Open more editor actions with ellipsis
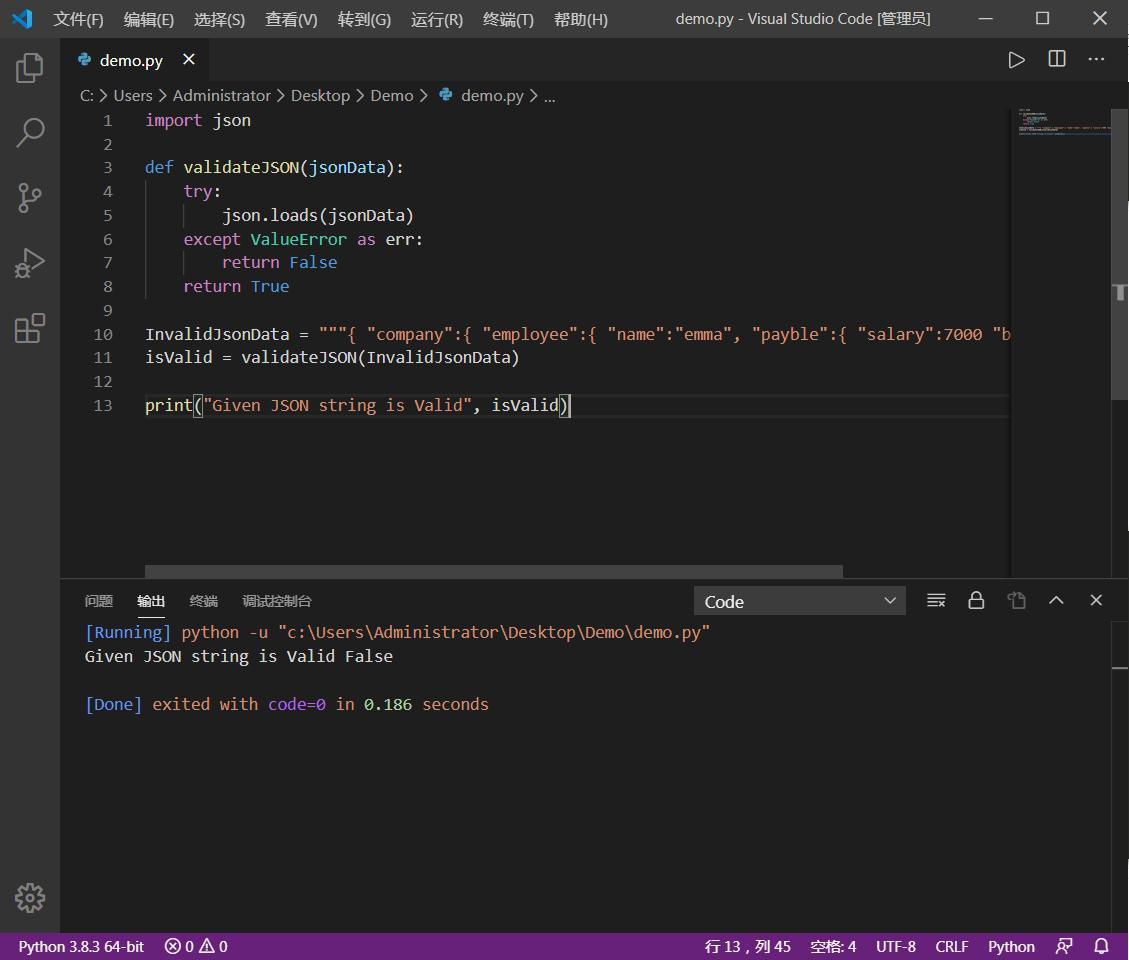Image resolution: width=1129 pixels, height=960 pixels. point(1096,59)
